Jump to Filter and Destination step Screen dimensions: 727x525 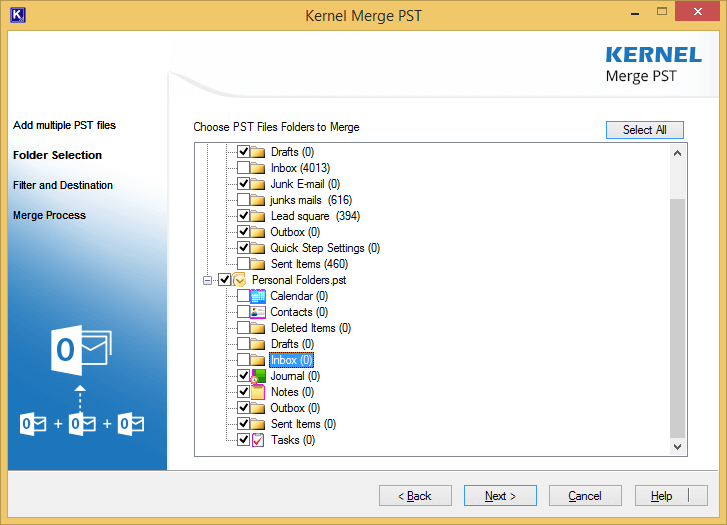[63, 185]
